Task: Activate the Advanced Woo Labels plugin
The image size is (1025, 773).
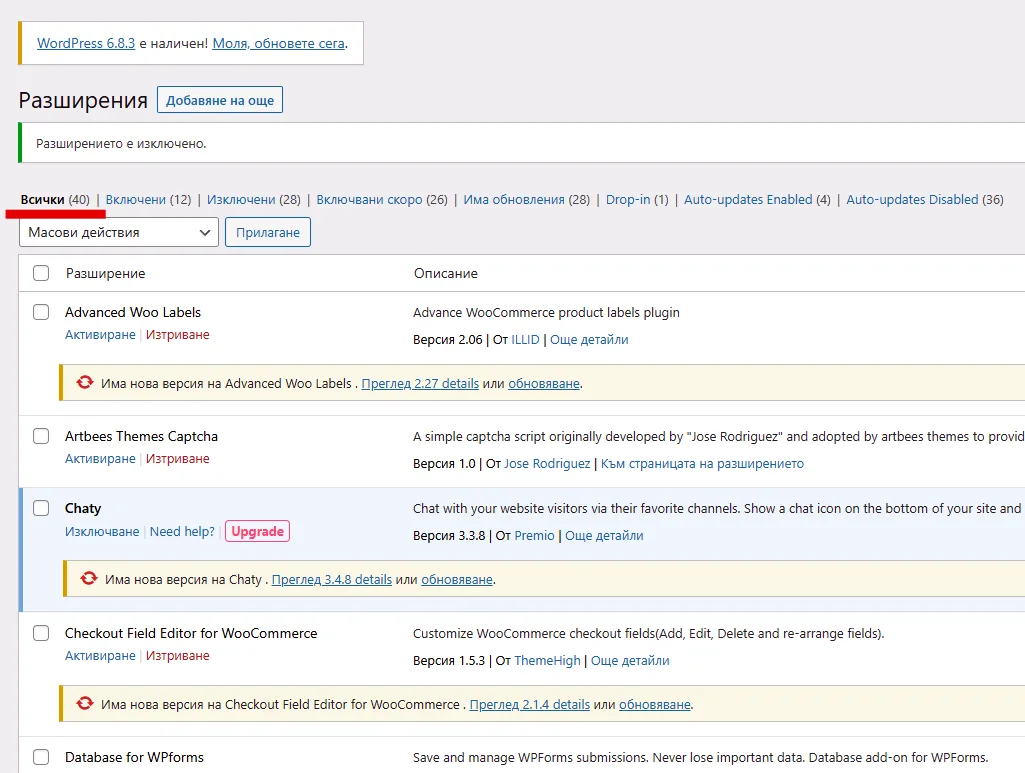Action: point(100,335)
